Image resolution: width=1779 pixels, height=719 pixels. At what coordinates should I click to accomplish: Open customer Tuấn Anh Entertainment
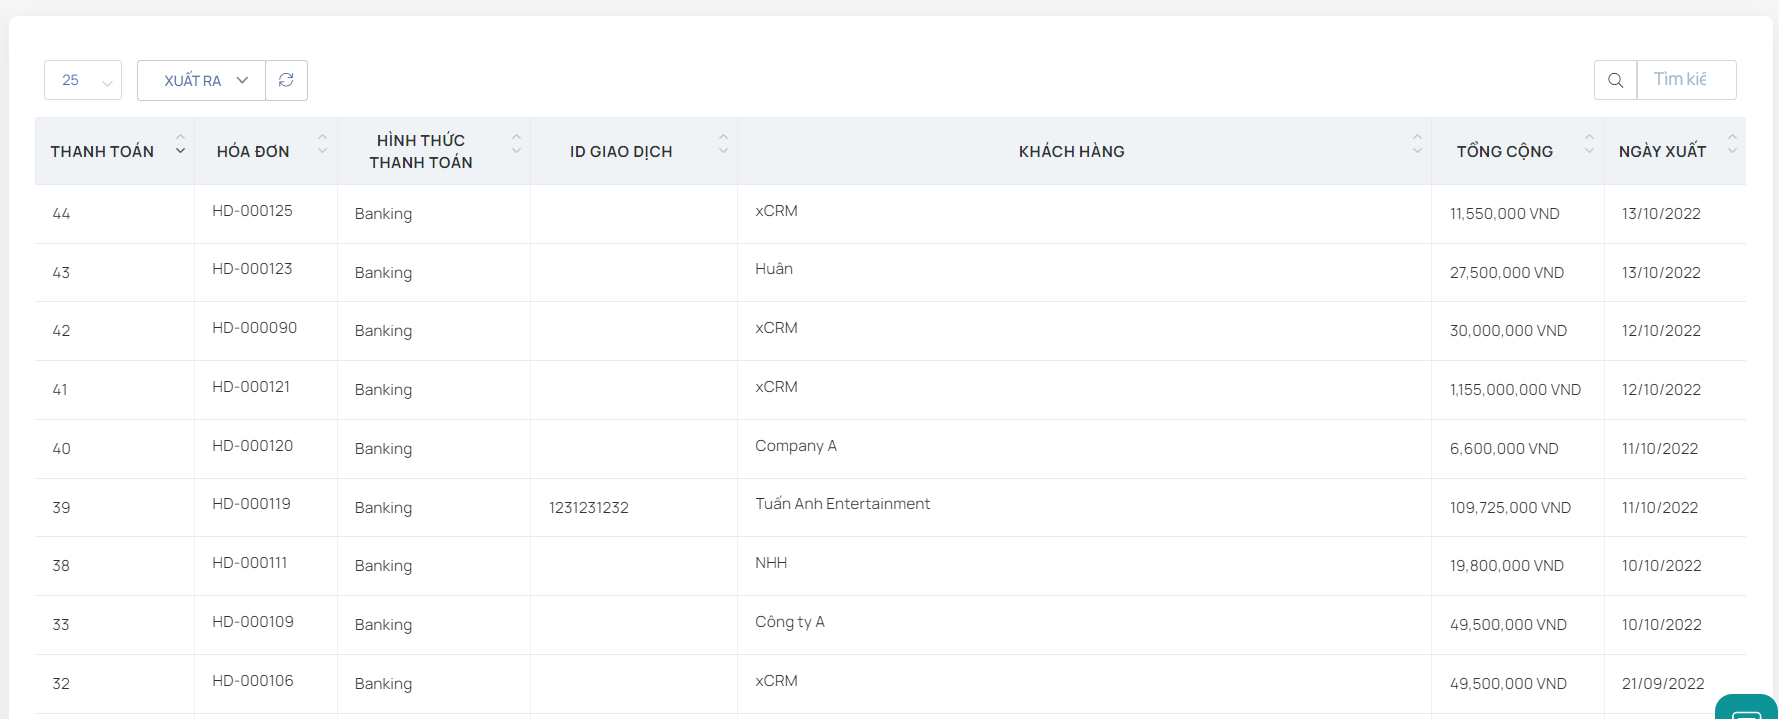tap(842, 504)
